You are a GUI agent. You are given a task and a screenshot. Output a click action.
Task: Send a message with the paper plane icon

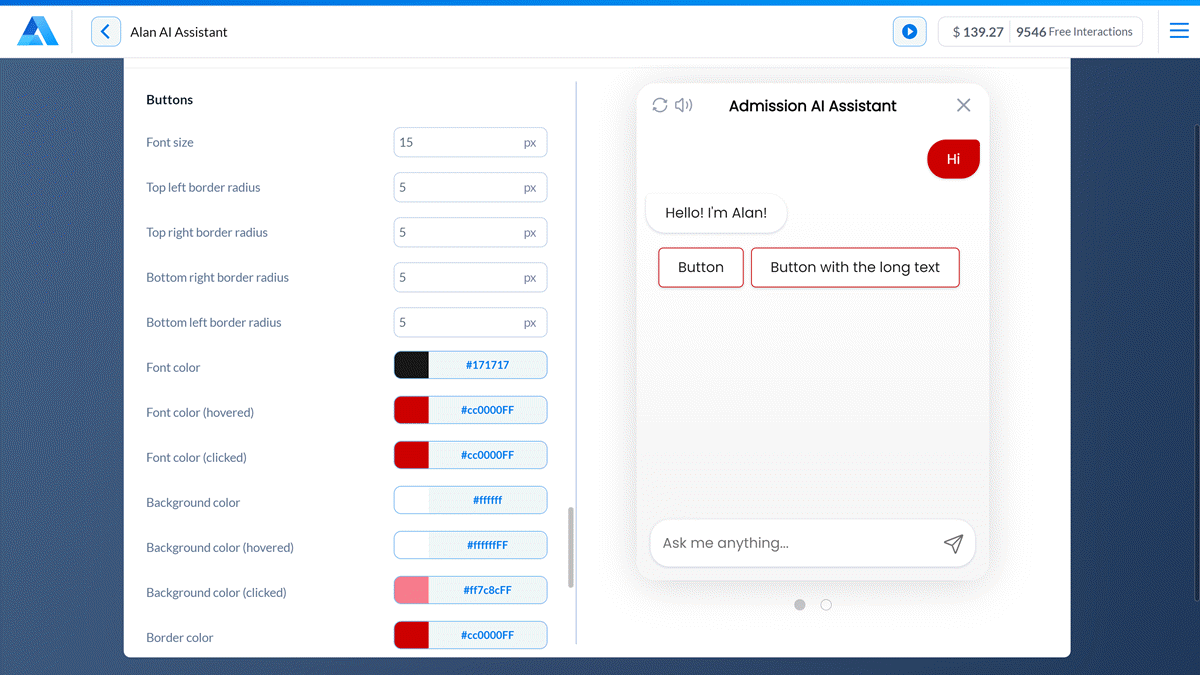click(x=953, y=542)
